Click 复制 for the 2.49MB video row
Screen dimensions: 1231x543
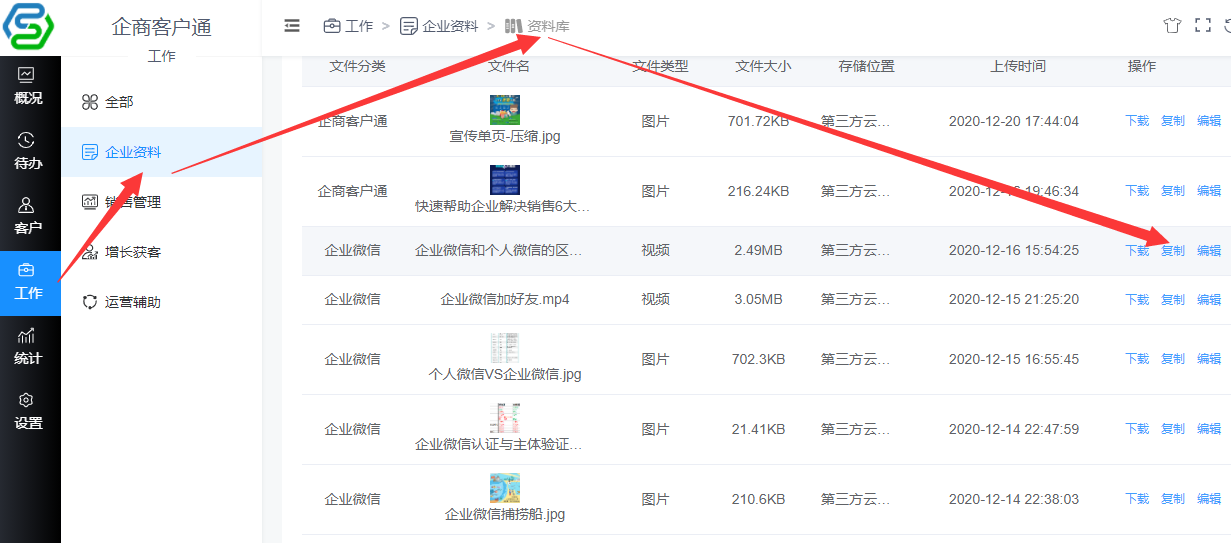[1173, 251]
